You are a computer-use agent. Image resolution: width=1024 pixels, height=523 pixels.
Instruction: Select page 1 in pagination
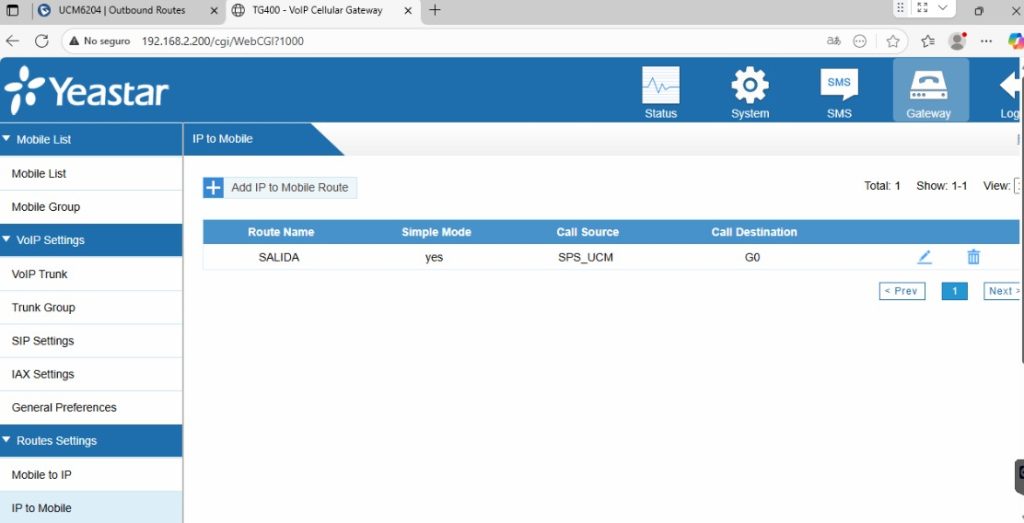click(x=954, y=291)
